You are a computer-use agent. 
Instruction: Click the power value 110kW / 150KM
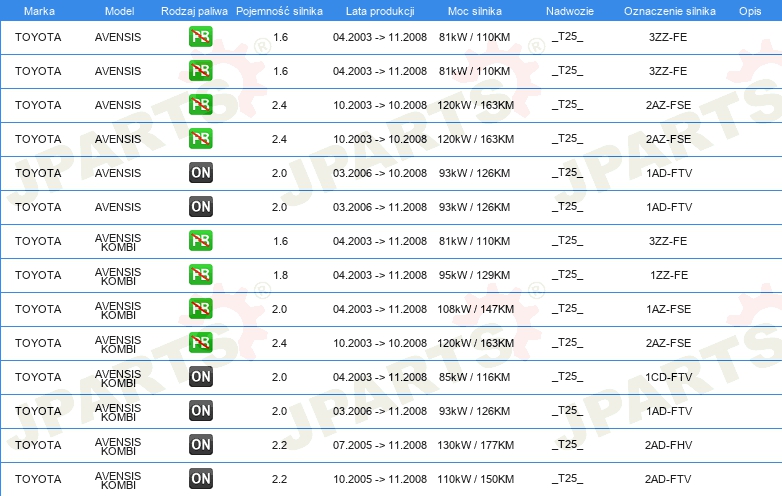(x=475, y=479)
